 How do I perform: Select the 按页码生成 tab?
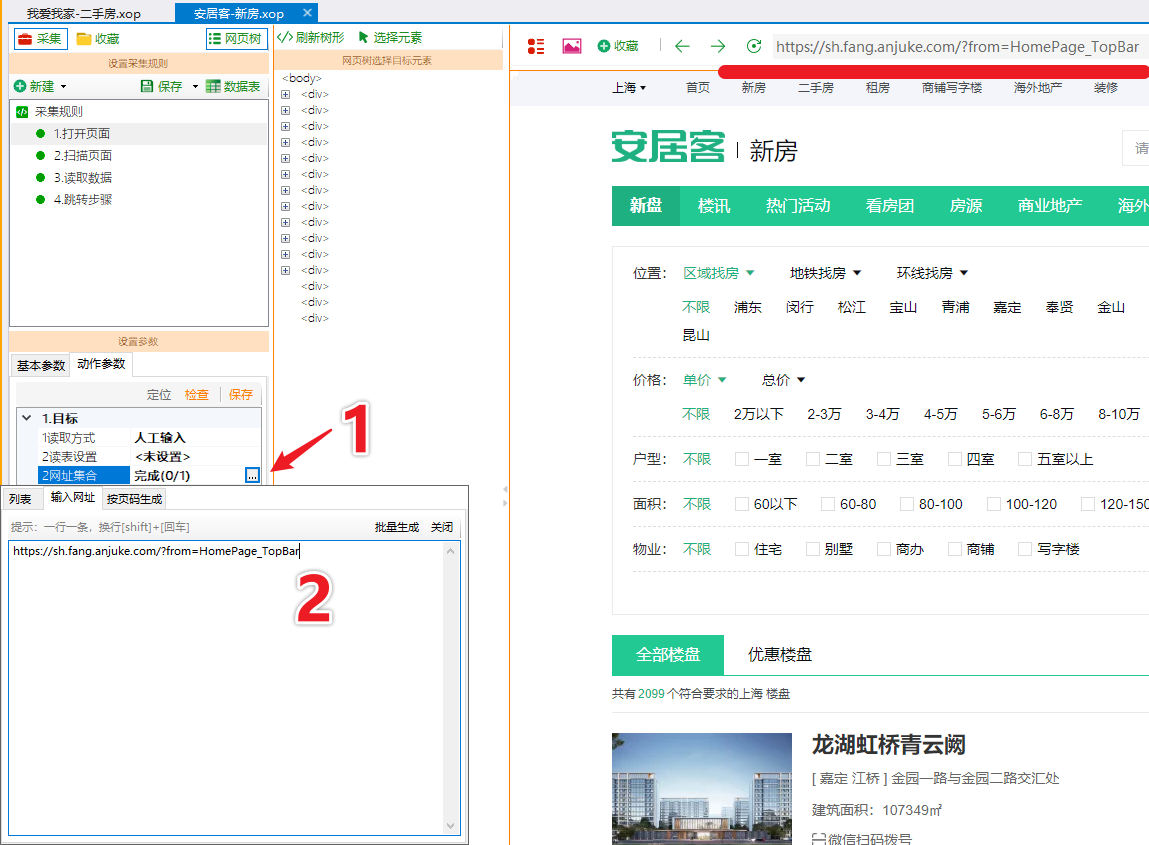[134, 499]
